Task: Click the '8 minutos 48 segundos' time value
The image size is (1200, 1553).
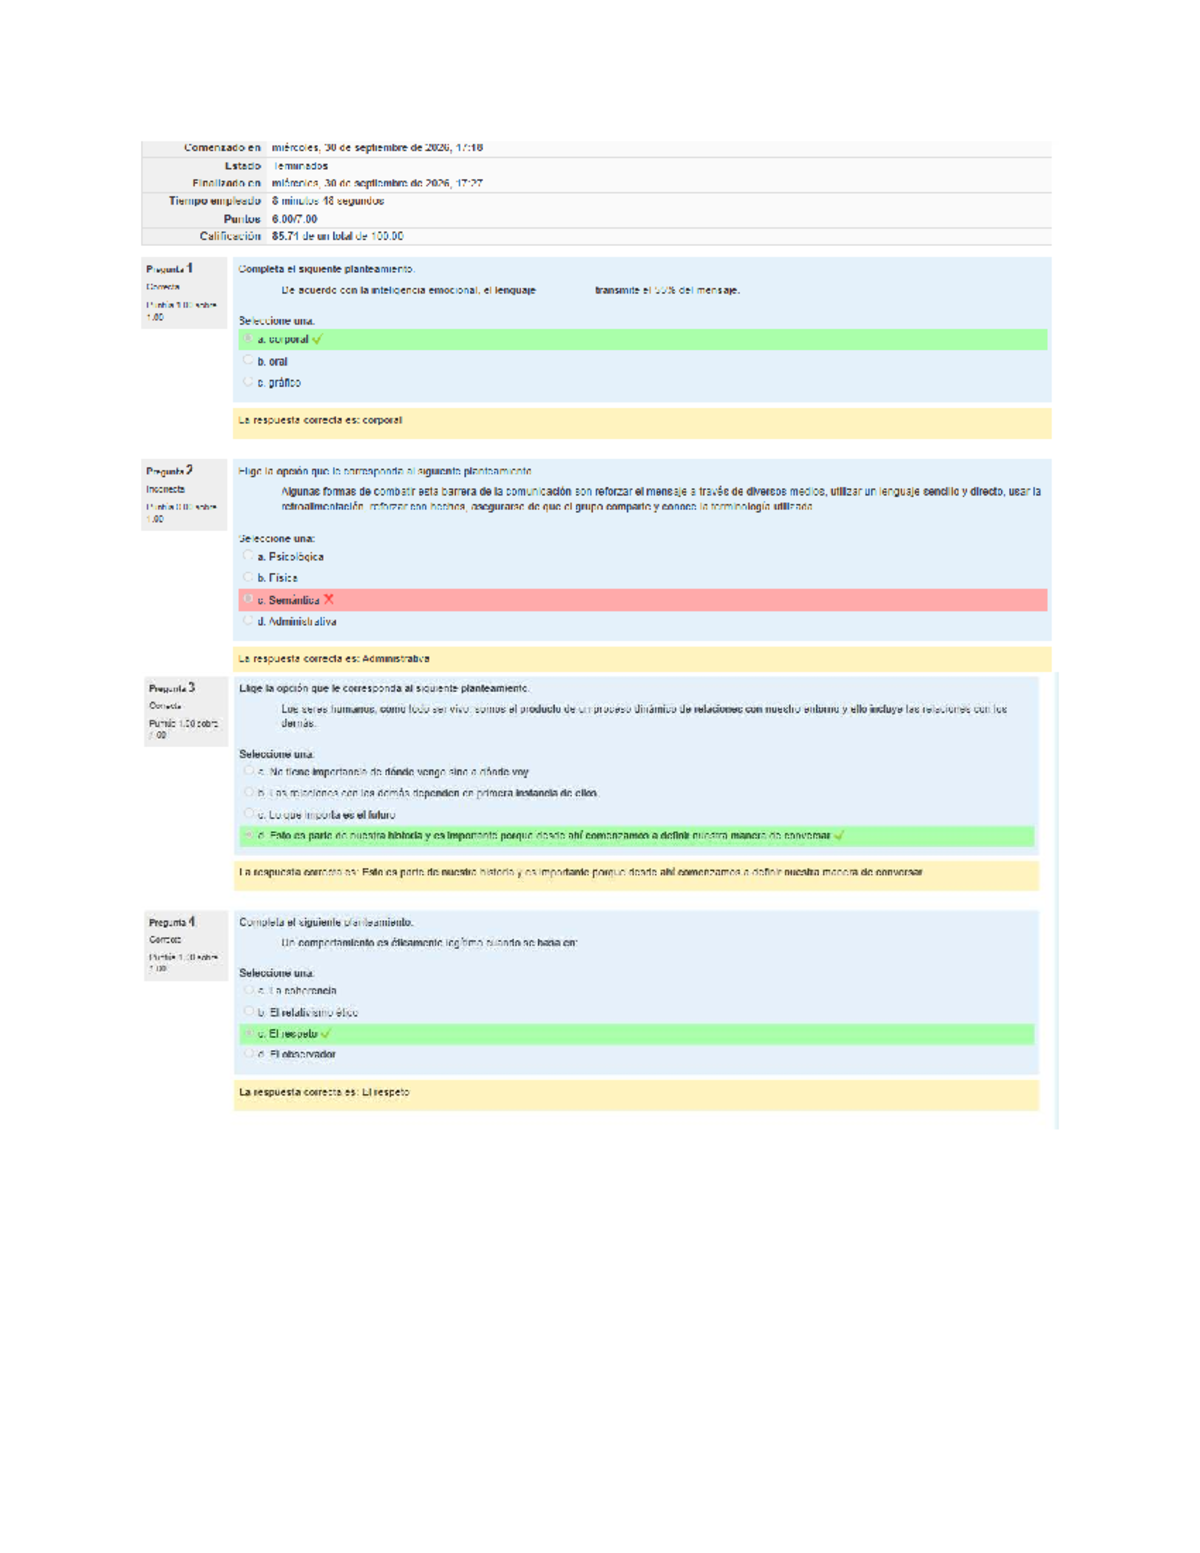Action: pos(328,201)
